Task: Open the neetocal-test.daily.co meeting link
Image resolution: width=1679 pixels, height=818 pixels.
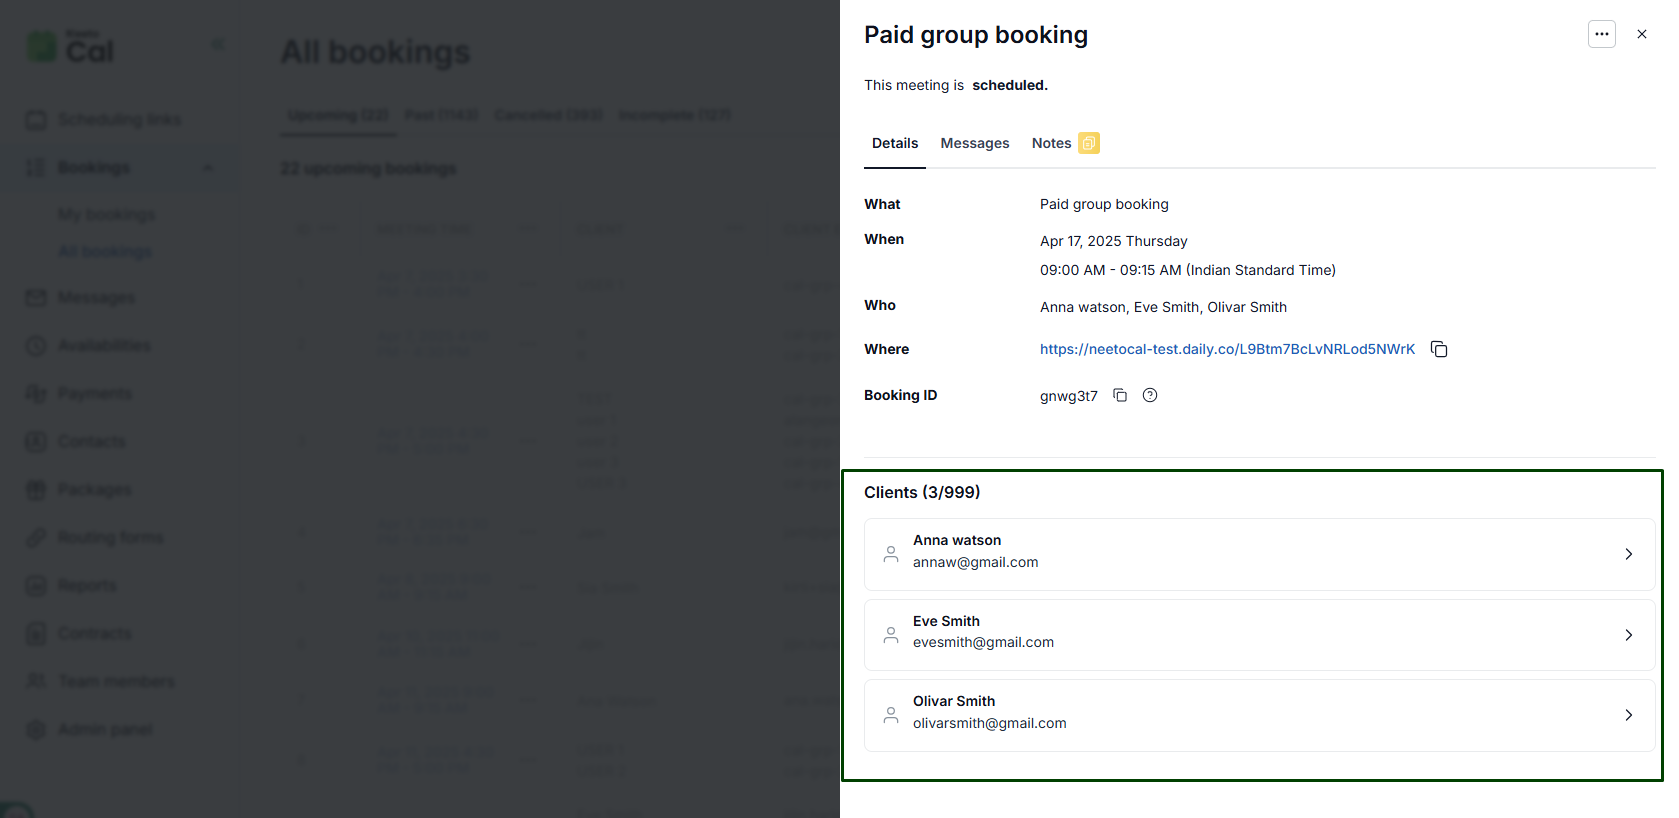Action: [1227, 349]
